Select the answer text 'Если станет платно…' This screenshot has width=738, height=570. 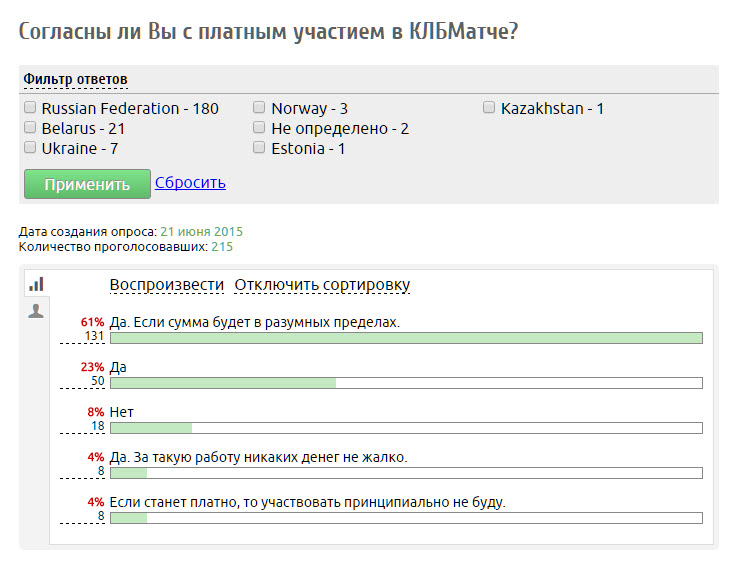click(308, 502)
